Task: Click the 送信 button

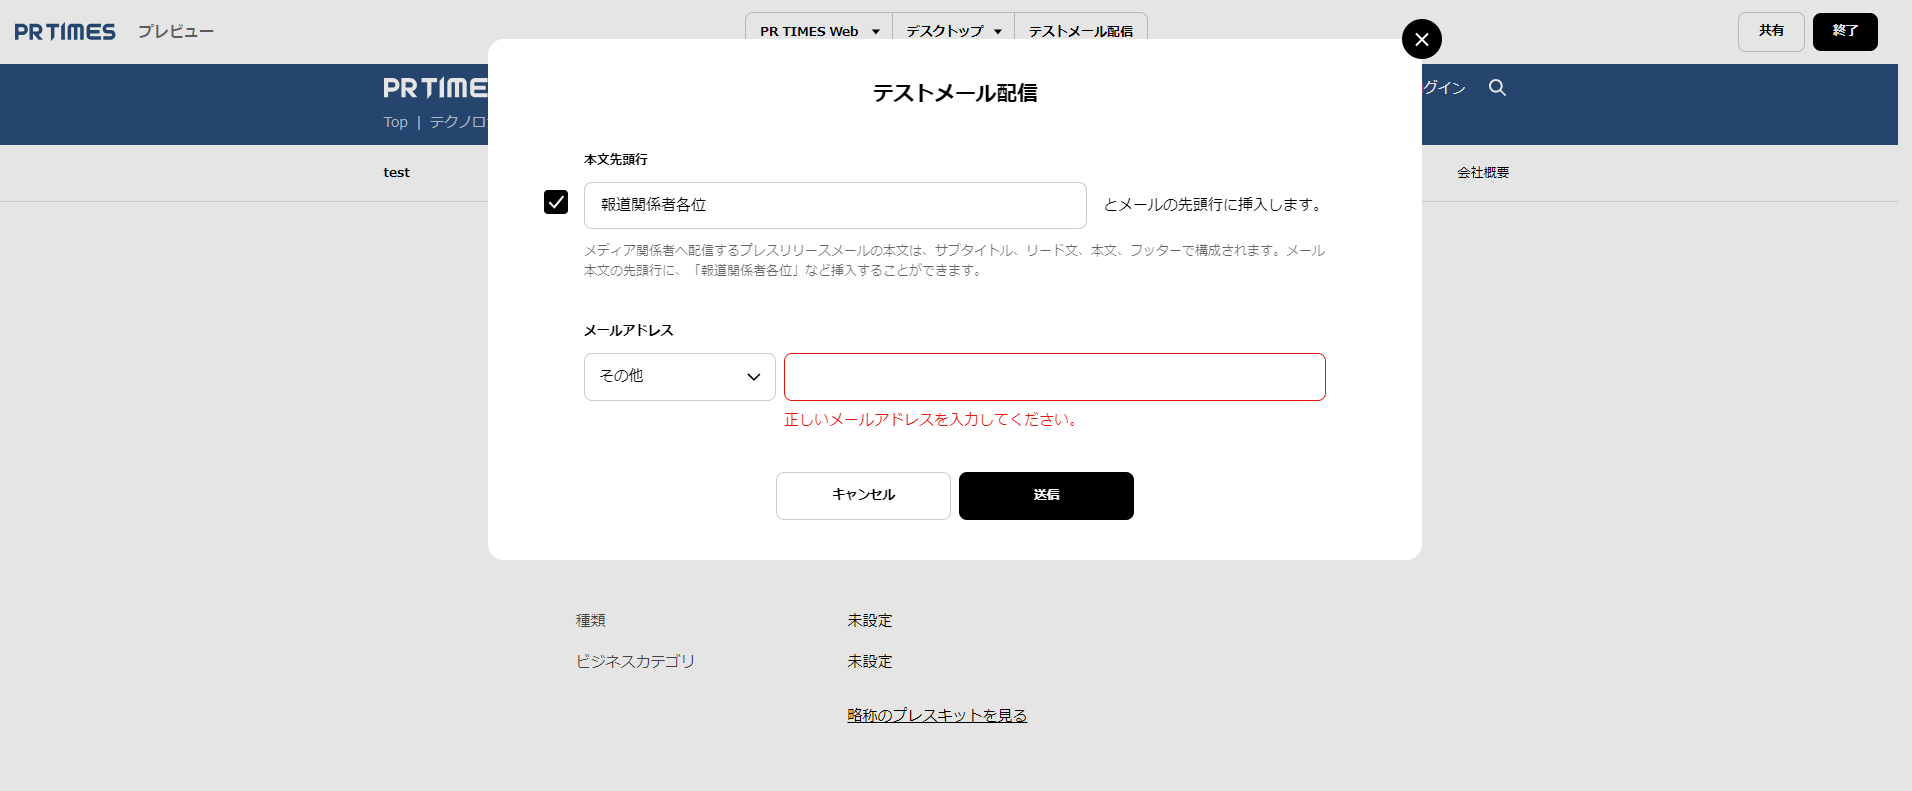Action: point(1046,496)
